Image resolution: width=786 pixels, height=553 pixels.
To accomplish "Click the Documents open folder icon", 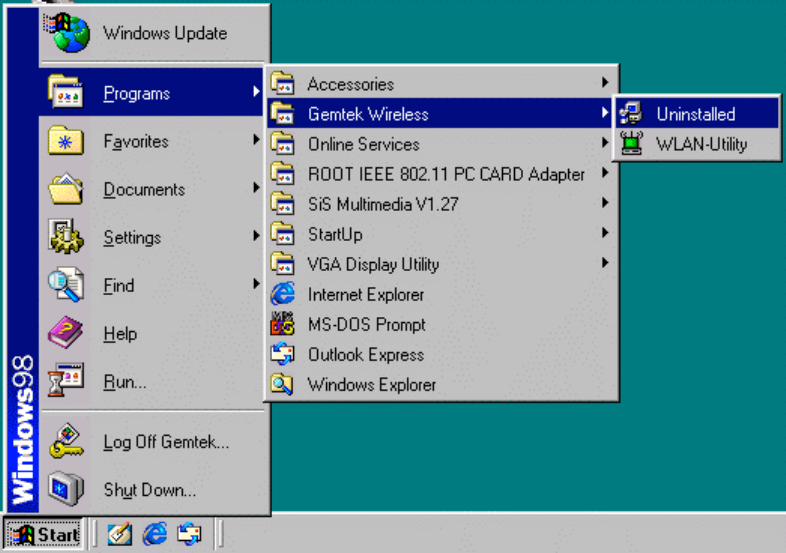I will click(65, 189).
